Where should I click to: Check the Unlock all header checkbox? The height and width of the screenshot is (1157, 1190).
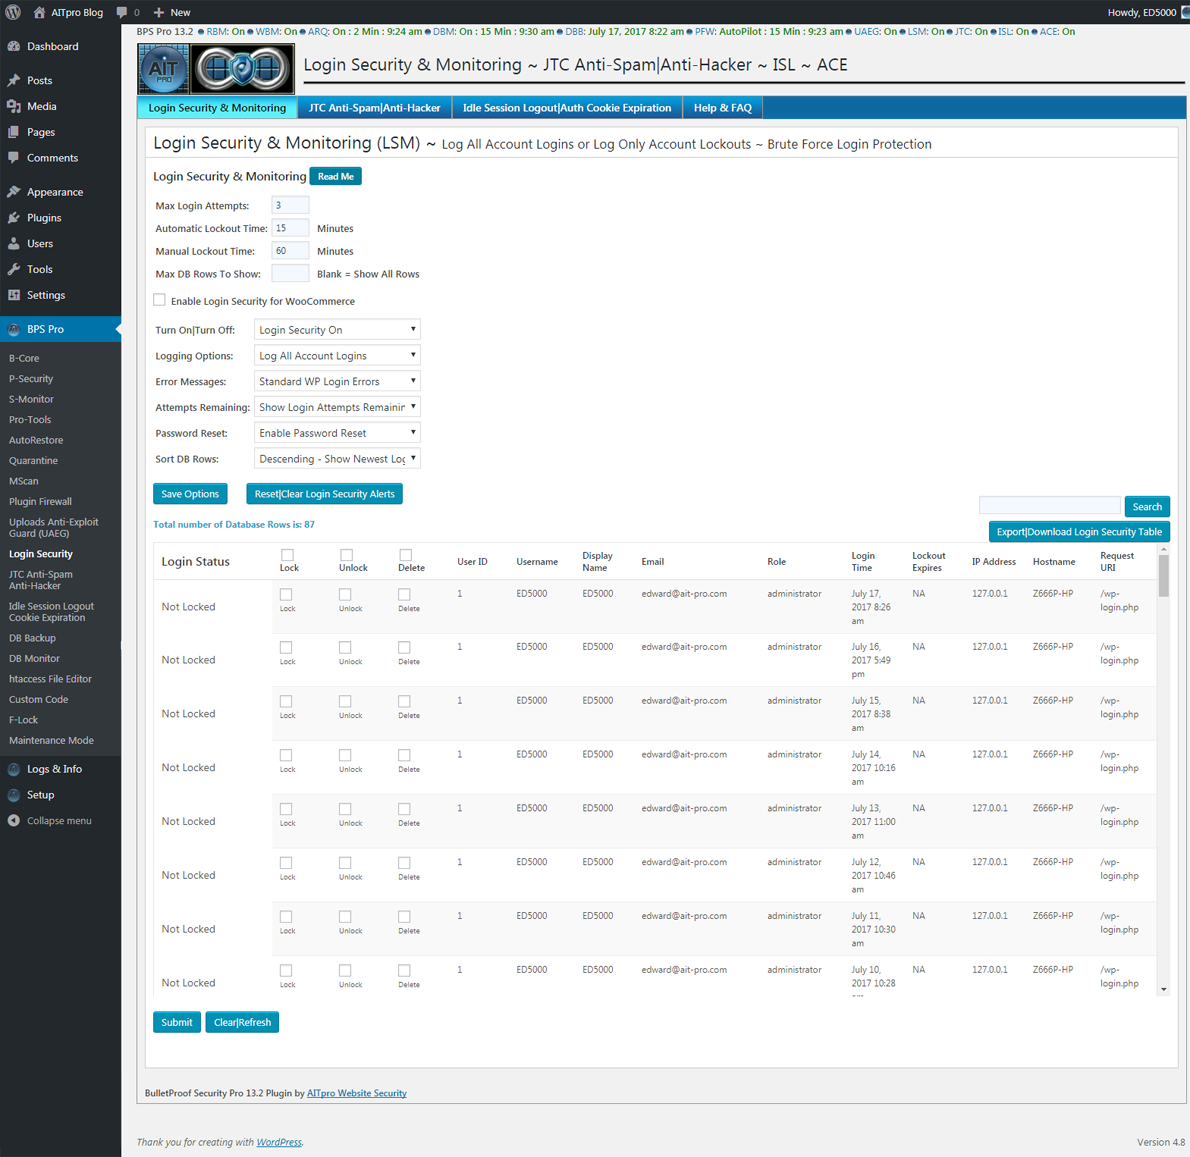click(x=346, y=555)
